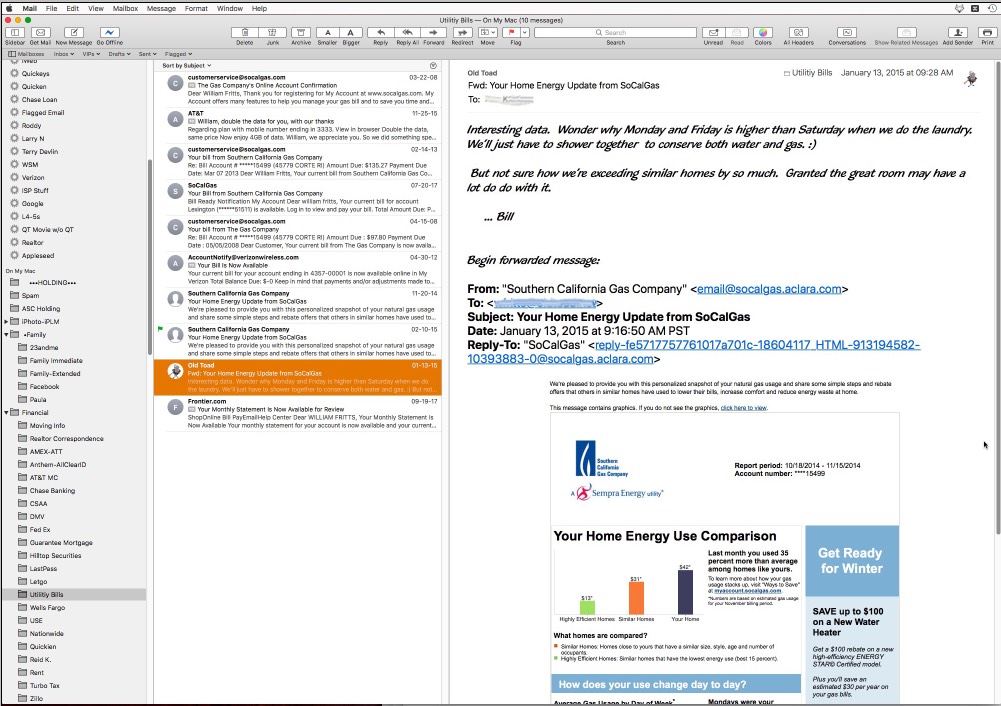Compose with the New Message icon
The width and height of the screenshot is (1001, 706).
point(73,33)
